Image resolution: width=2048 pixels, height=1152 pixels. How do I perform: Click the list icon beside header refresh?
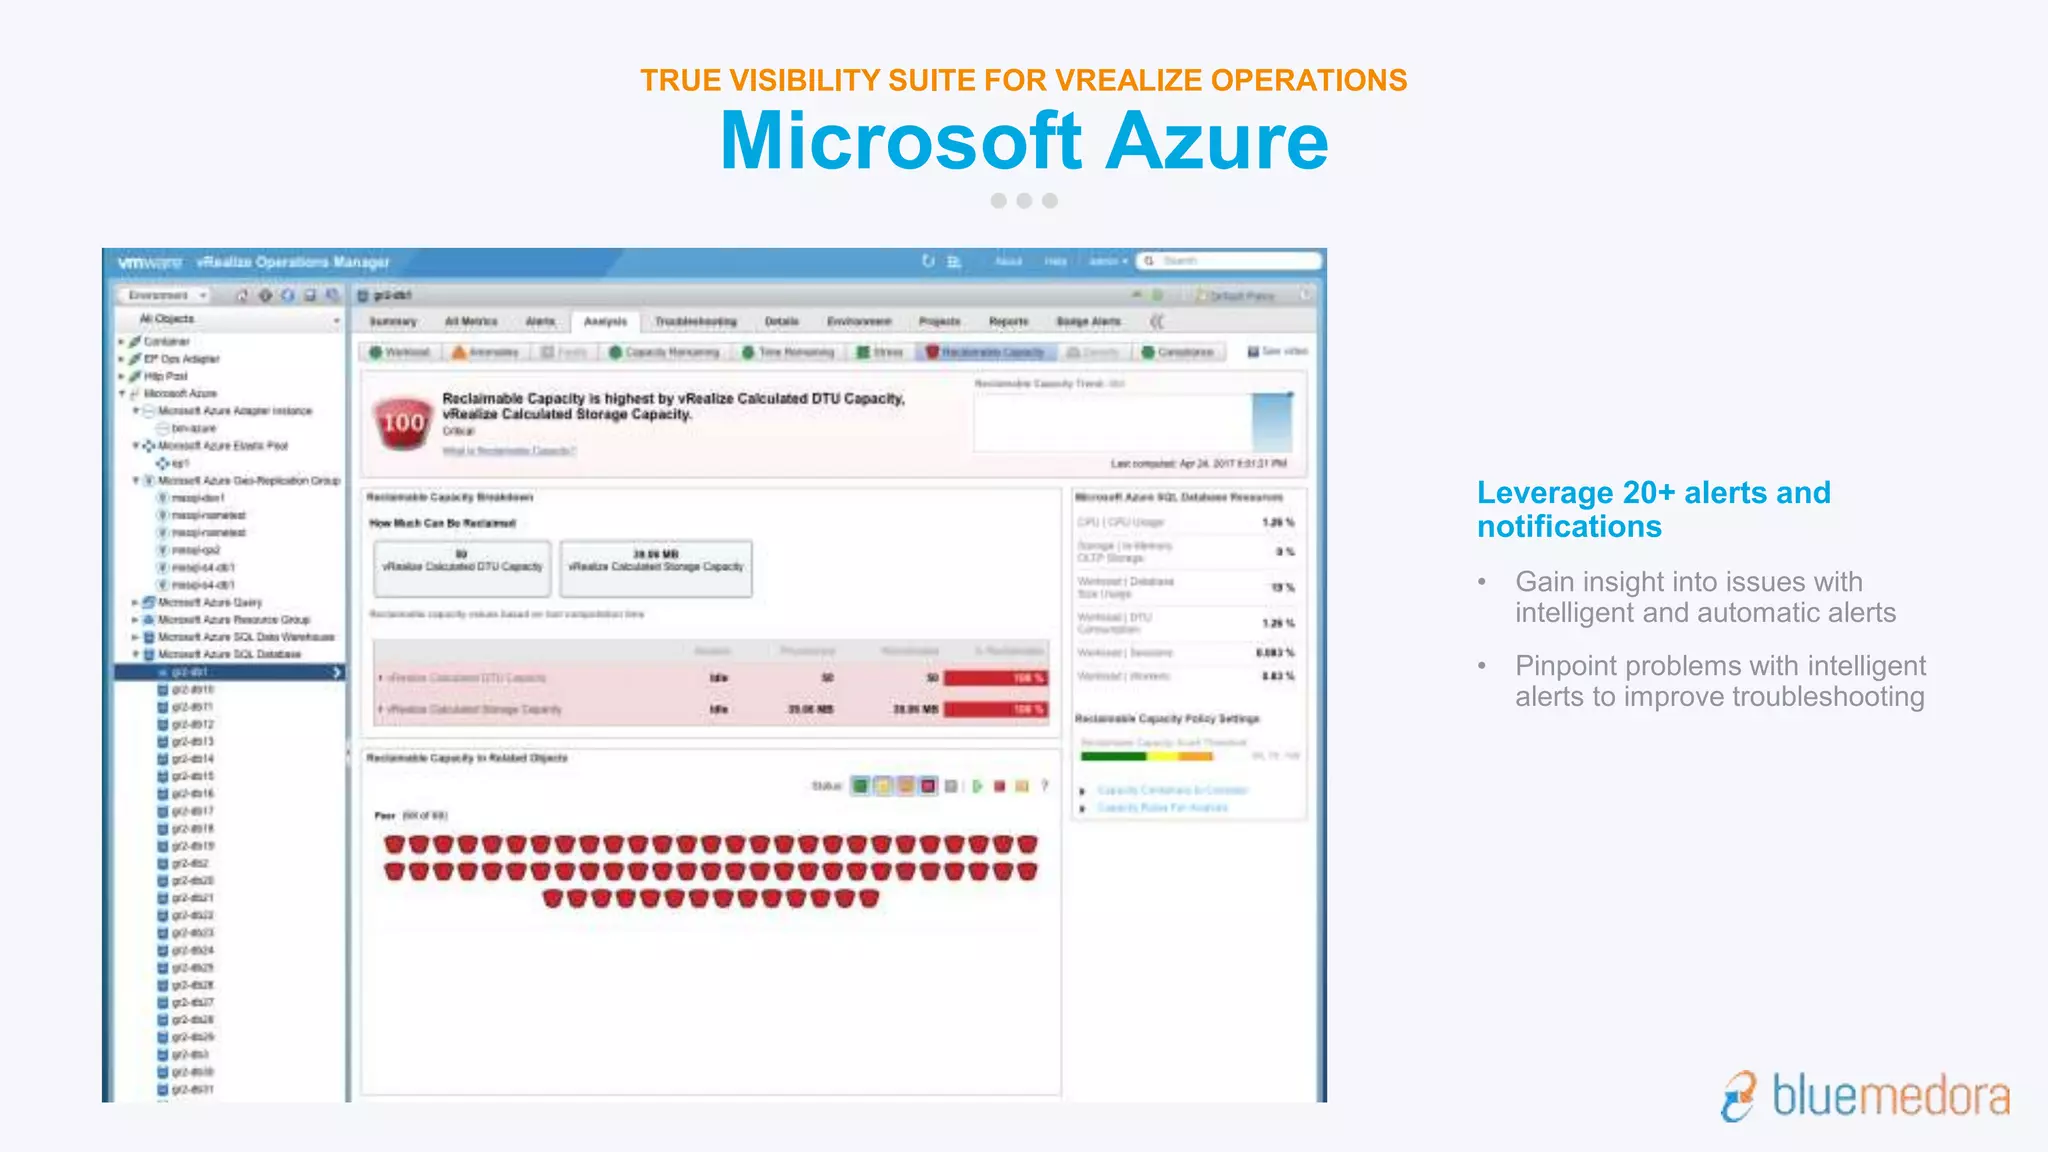click(x=954, y=262)
